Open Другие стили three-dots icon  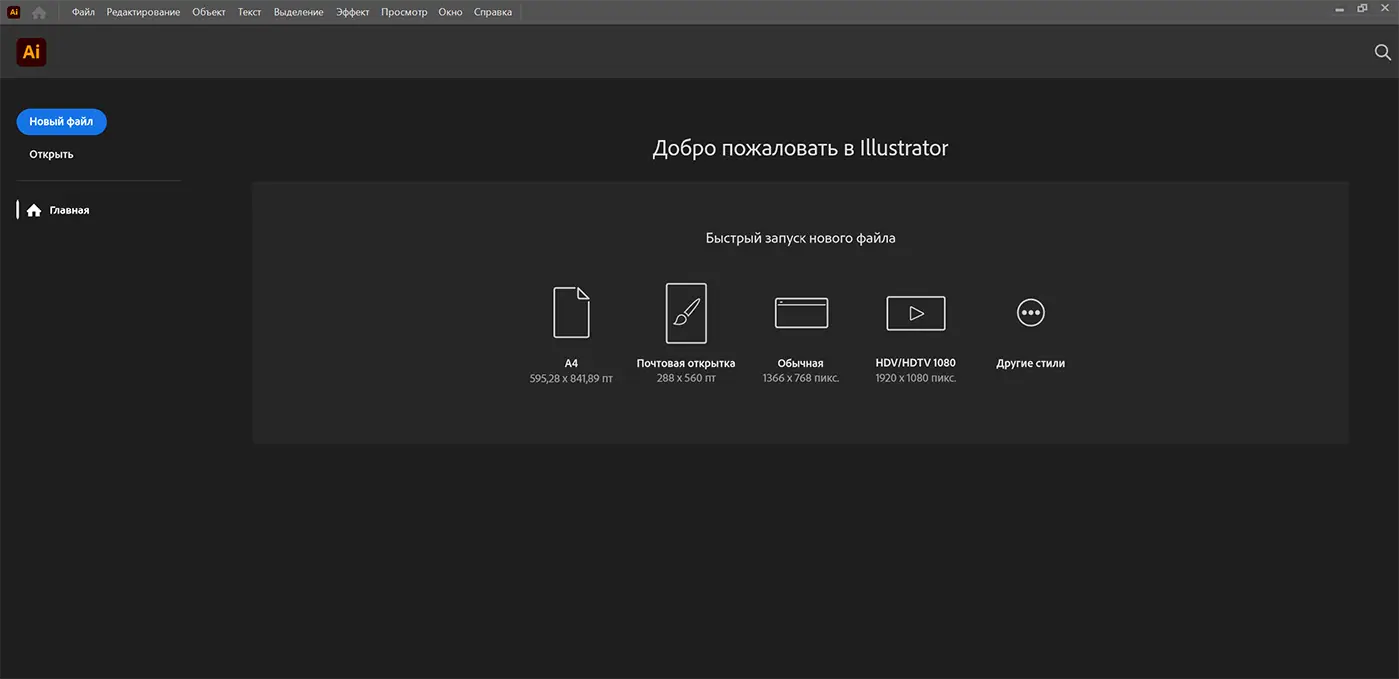(1030, 313)
